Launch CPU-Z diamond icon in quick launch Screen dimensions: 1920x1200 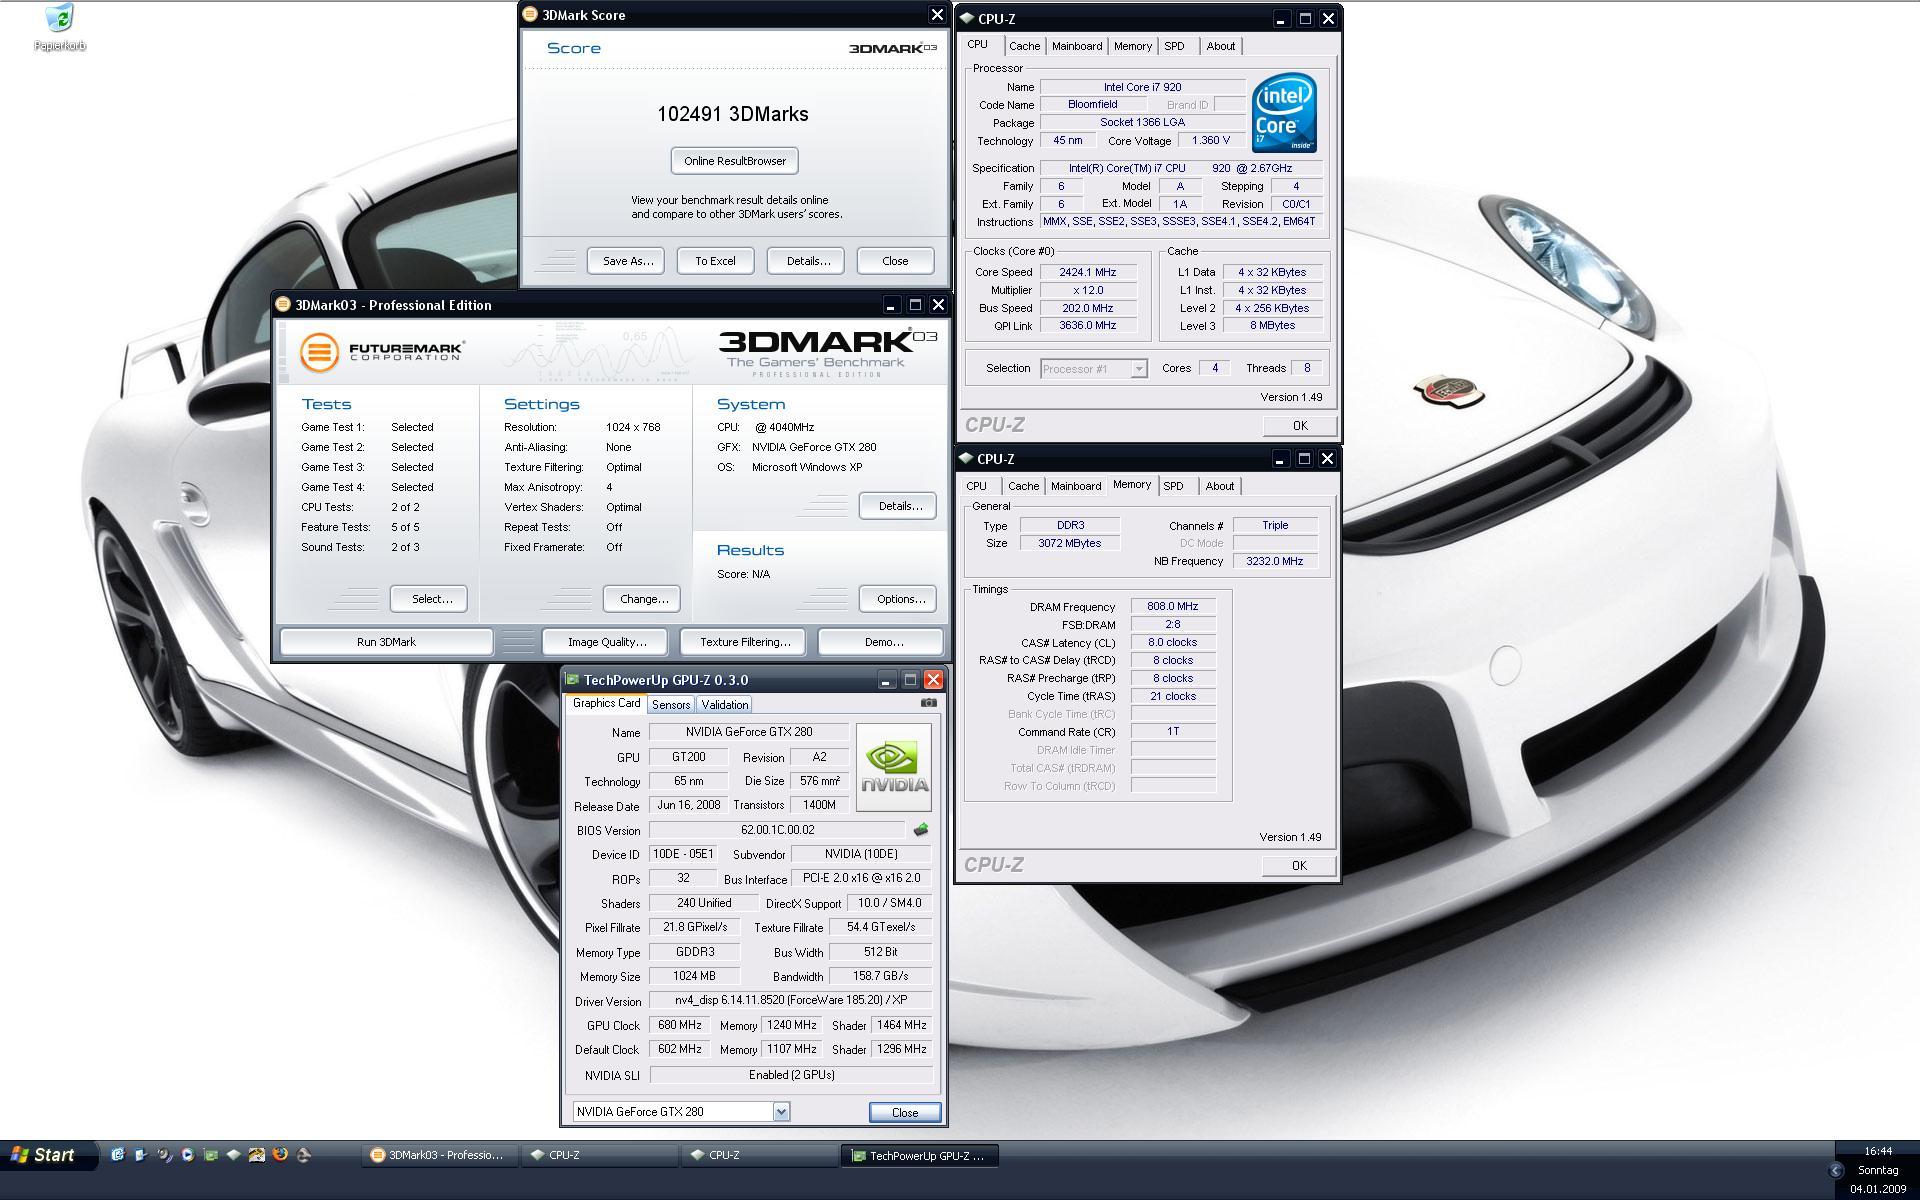coord(233,1155)
